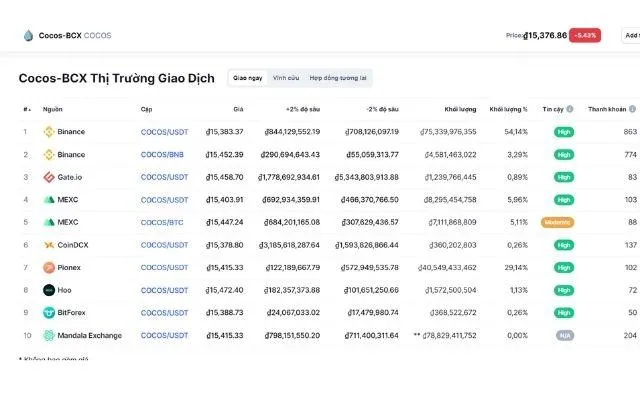Image resolution: width=640 pixels, height=400 pixels.
Task: Click liquidity score 863
Action: pos(630,132)
